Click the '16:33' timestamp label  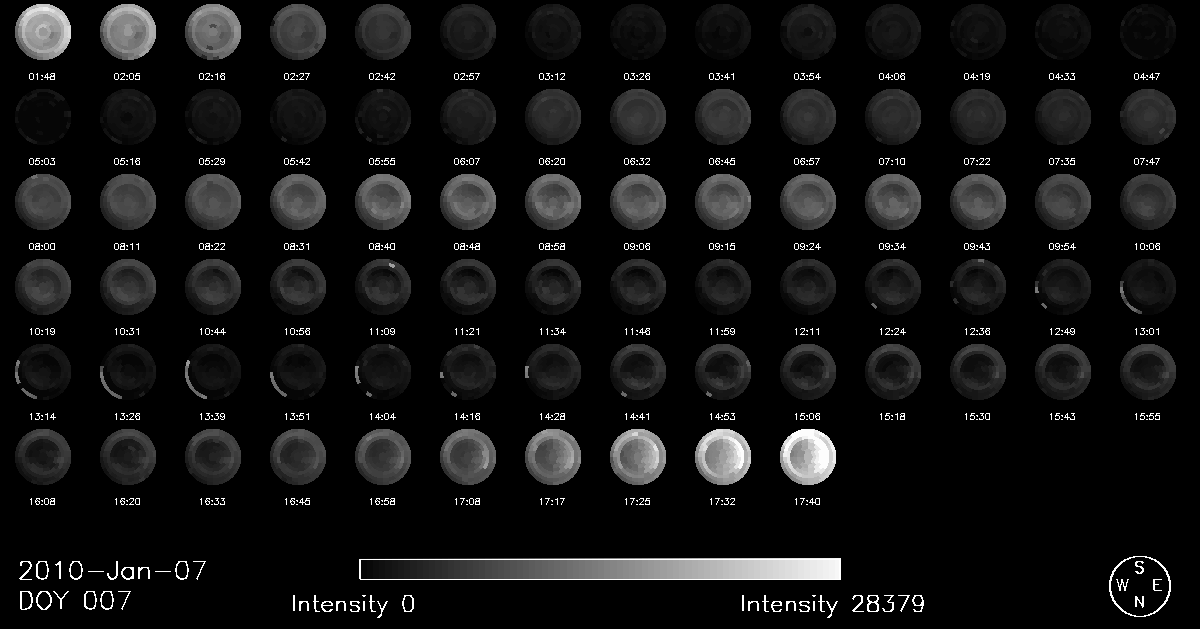coord(212,501)
